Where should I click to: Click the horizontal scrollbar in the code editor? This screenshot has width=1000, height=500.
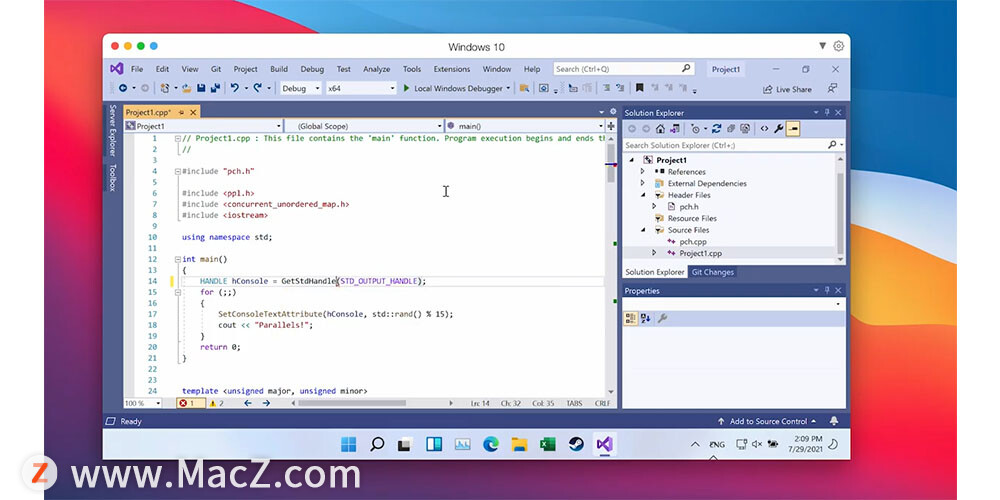coord(351,403)
